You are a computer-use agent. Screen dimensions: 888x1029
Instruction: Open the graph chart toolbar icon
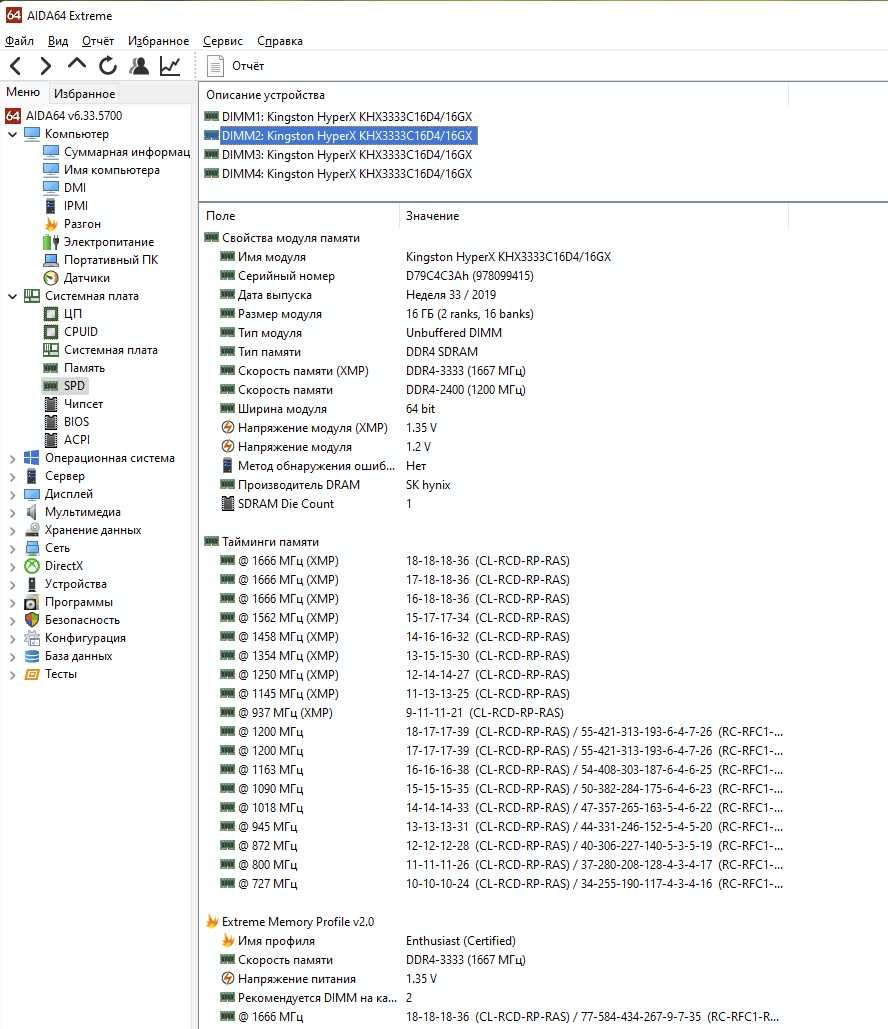coord(170,66)
